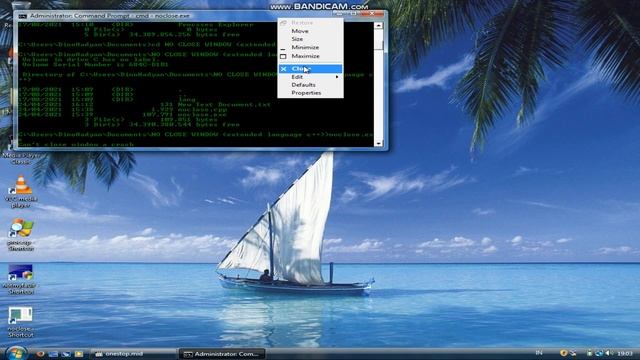
Task: Switch to the onestop.mid taskbar button
Action: coord(134,354)
